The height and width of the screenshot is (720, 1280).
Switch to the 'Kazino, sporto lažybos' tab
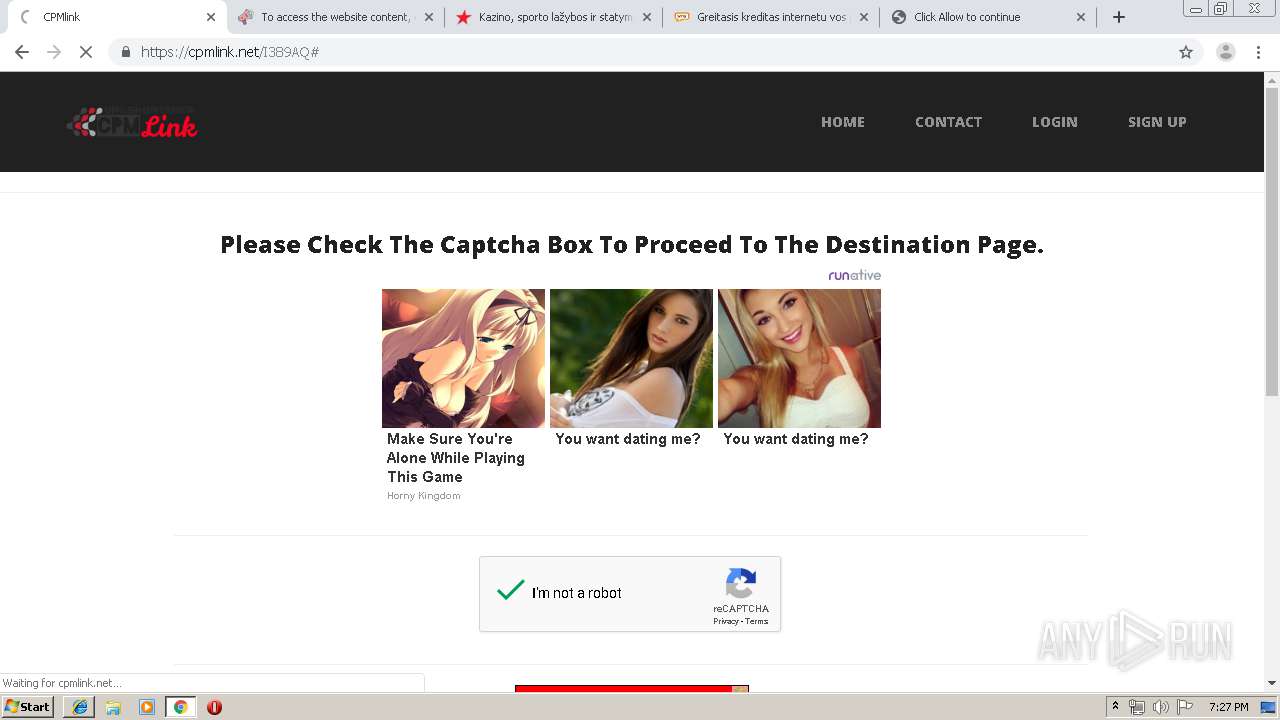(553, 17)
